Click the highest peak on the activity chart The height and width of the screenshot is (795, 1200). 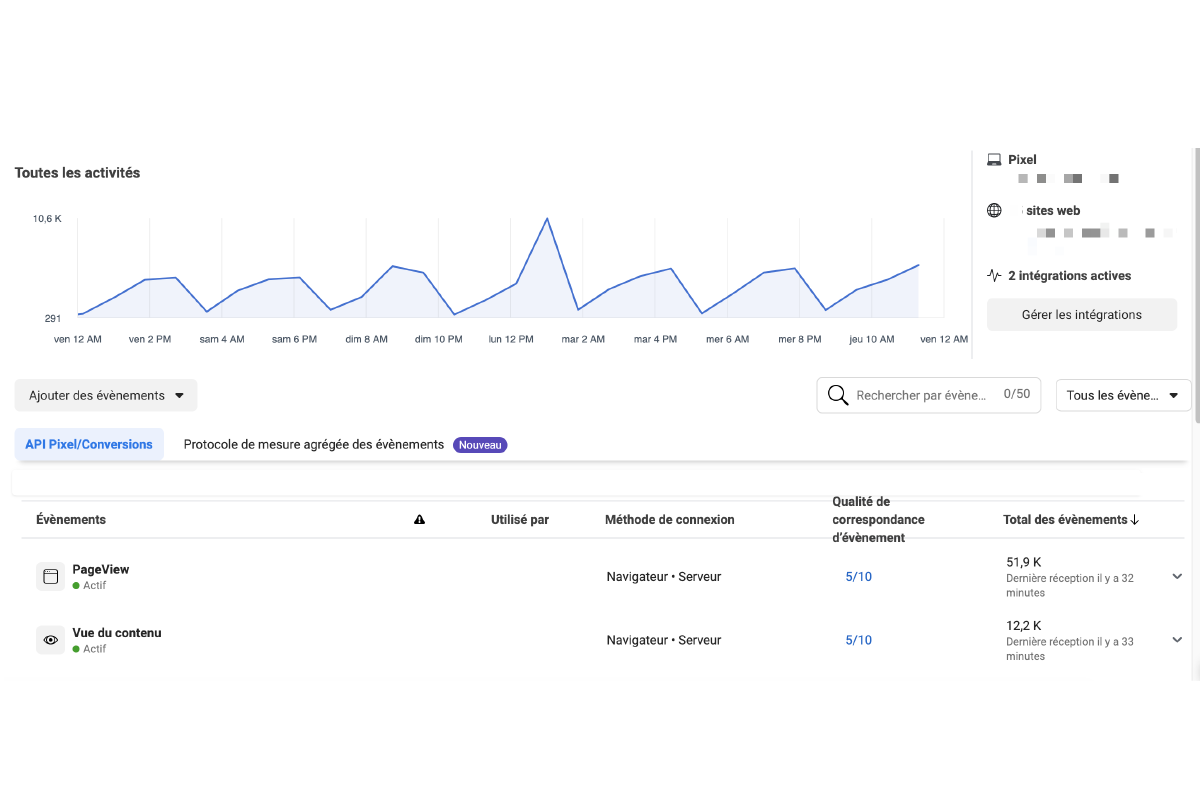(547, 219)
